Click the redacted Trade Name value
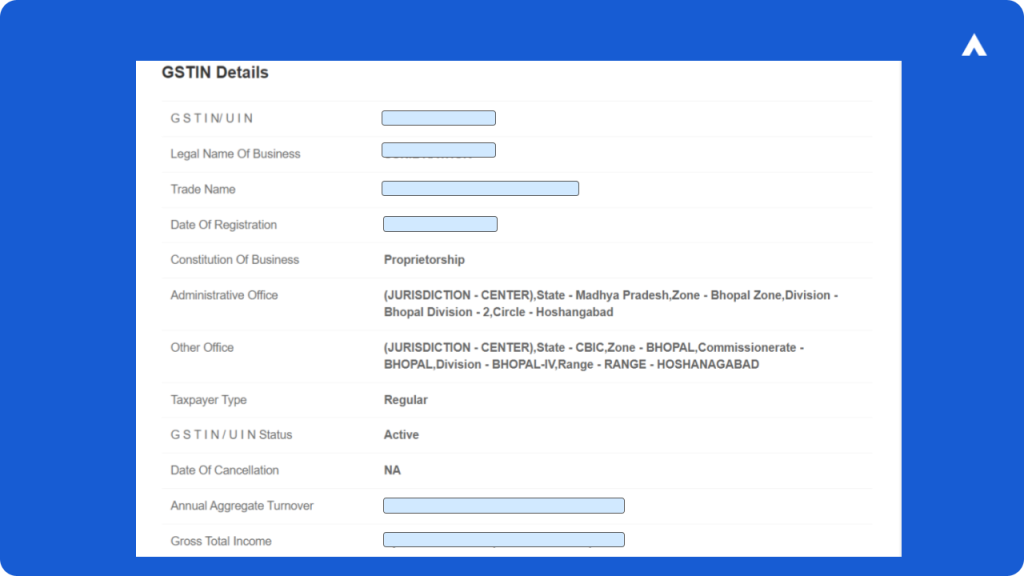 tap(480, 189)
